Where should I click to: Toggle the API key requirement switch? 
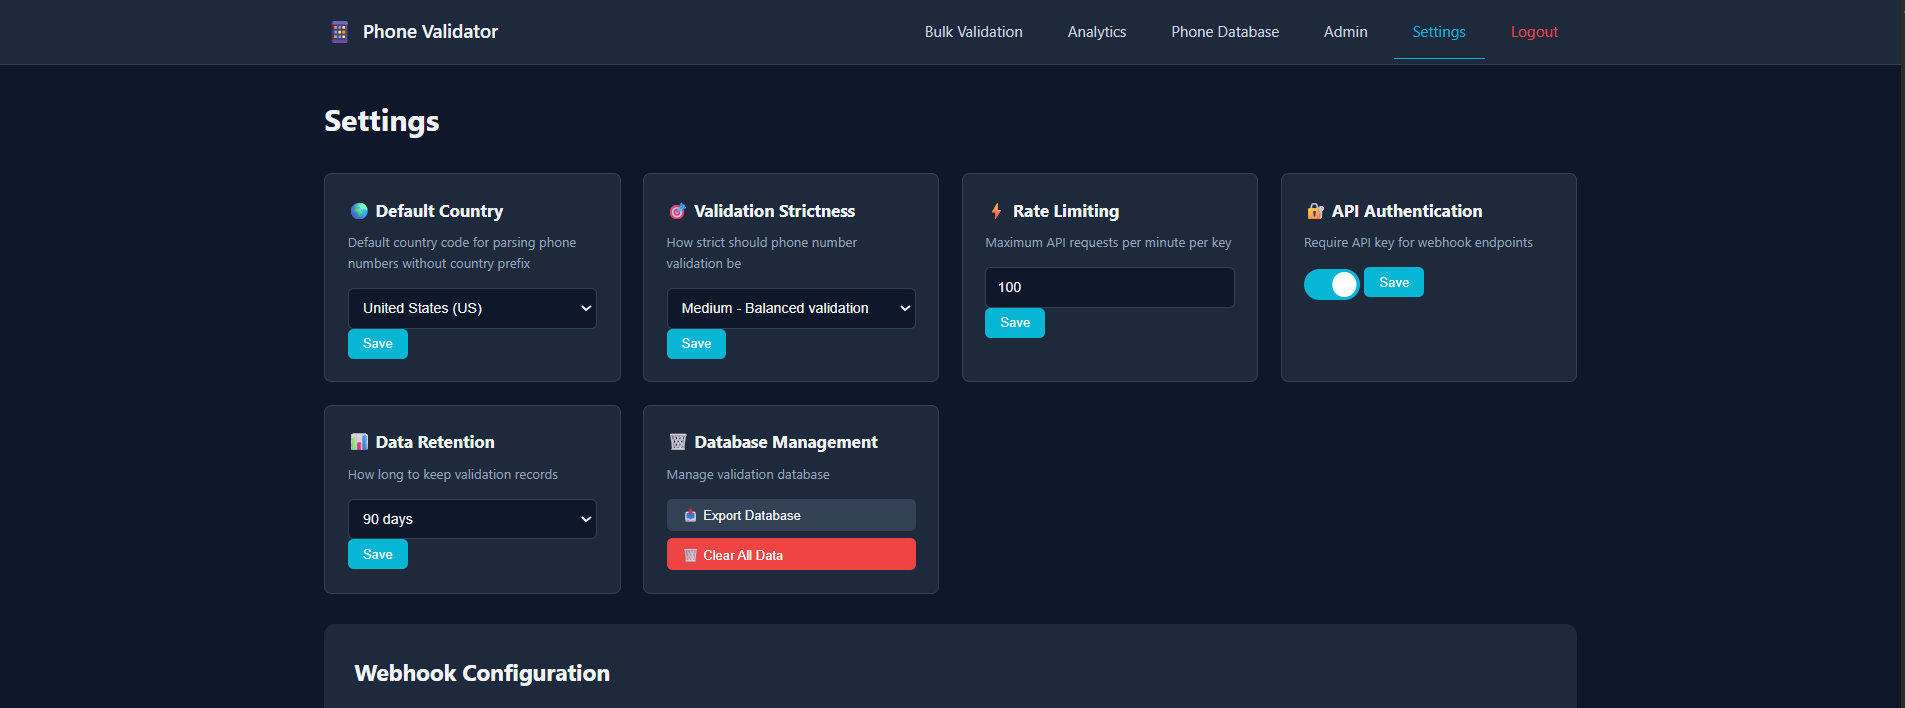pos(1331,285)
